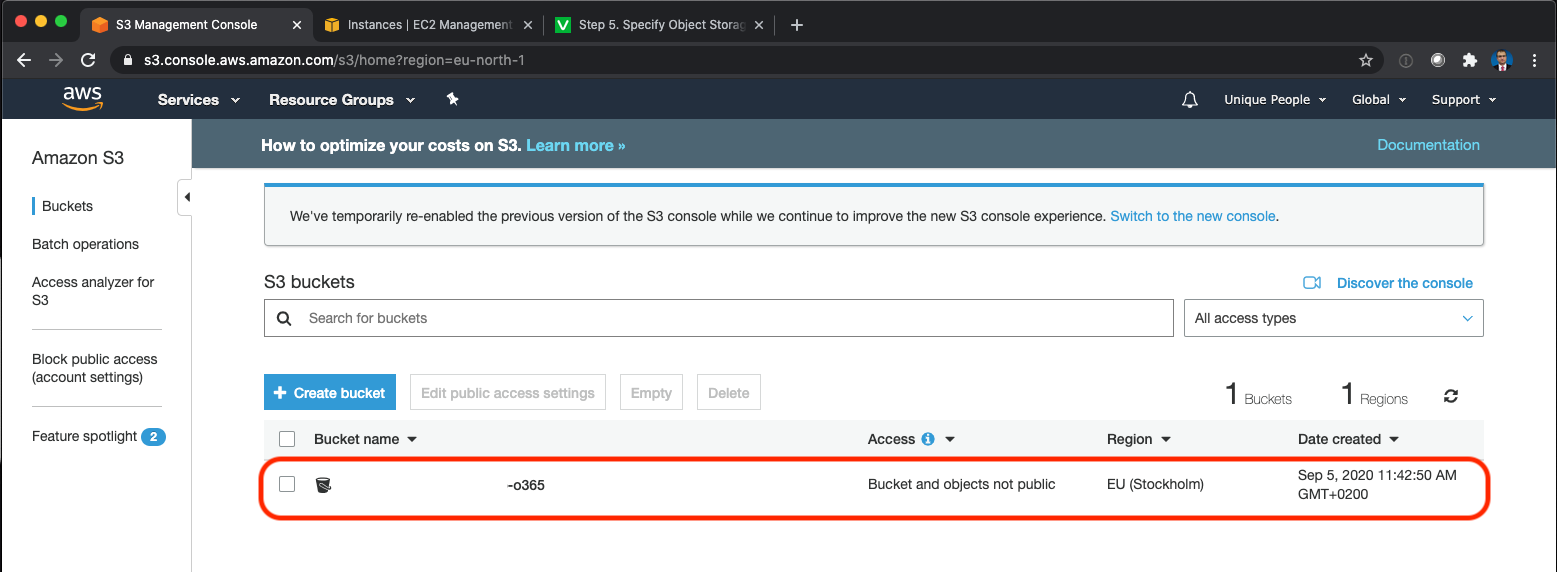Click the Access column sort arrow
This screenshot has height=572, width=1557.
click(x=950, y=440)
